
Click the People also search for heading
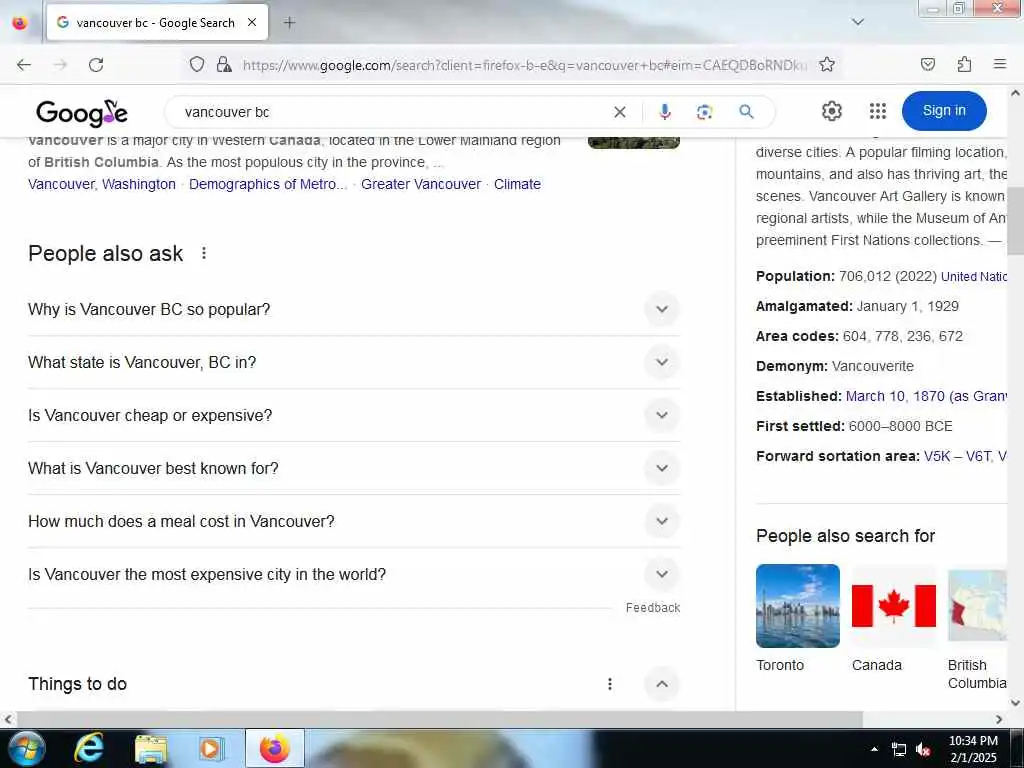coord(845,536)
